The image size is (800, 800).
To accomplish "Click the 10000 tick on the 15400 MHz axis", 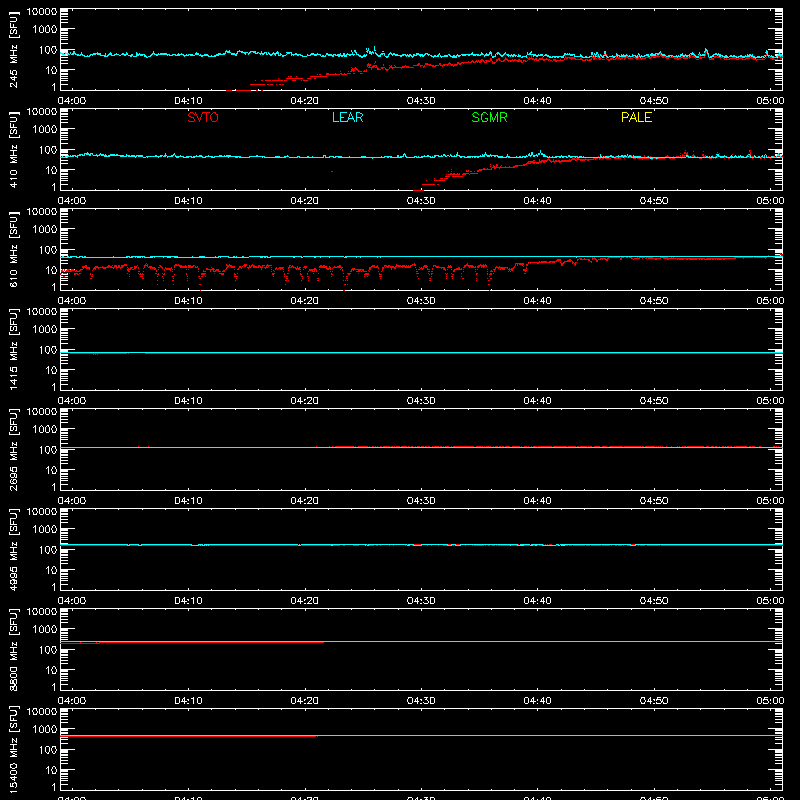I will pos(42,712).
